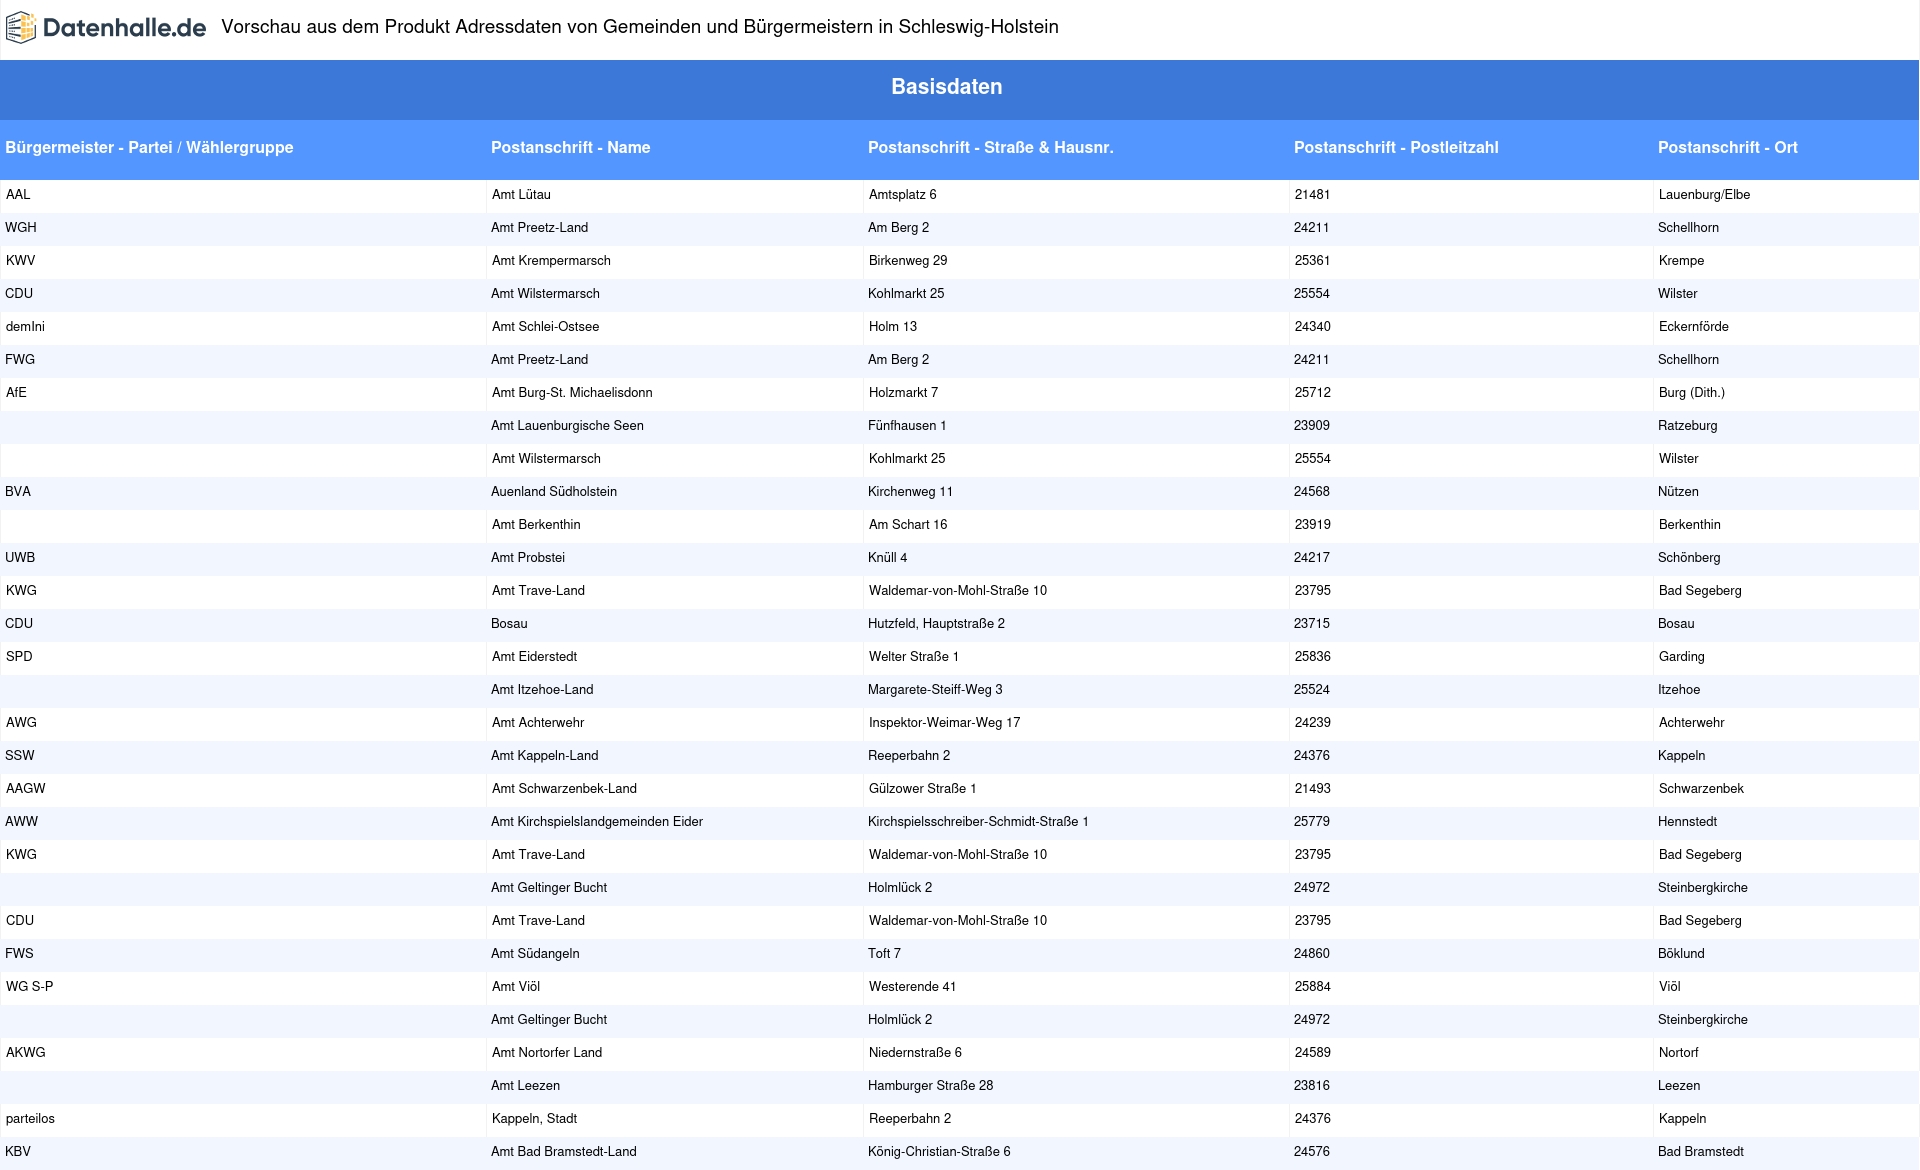Image resolution: width=1920 pixels, height=1170 pixels.
Task: Click the Birkenweg 29 cell
Action: pos(908,261)
